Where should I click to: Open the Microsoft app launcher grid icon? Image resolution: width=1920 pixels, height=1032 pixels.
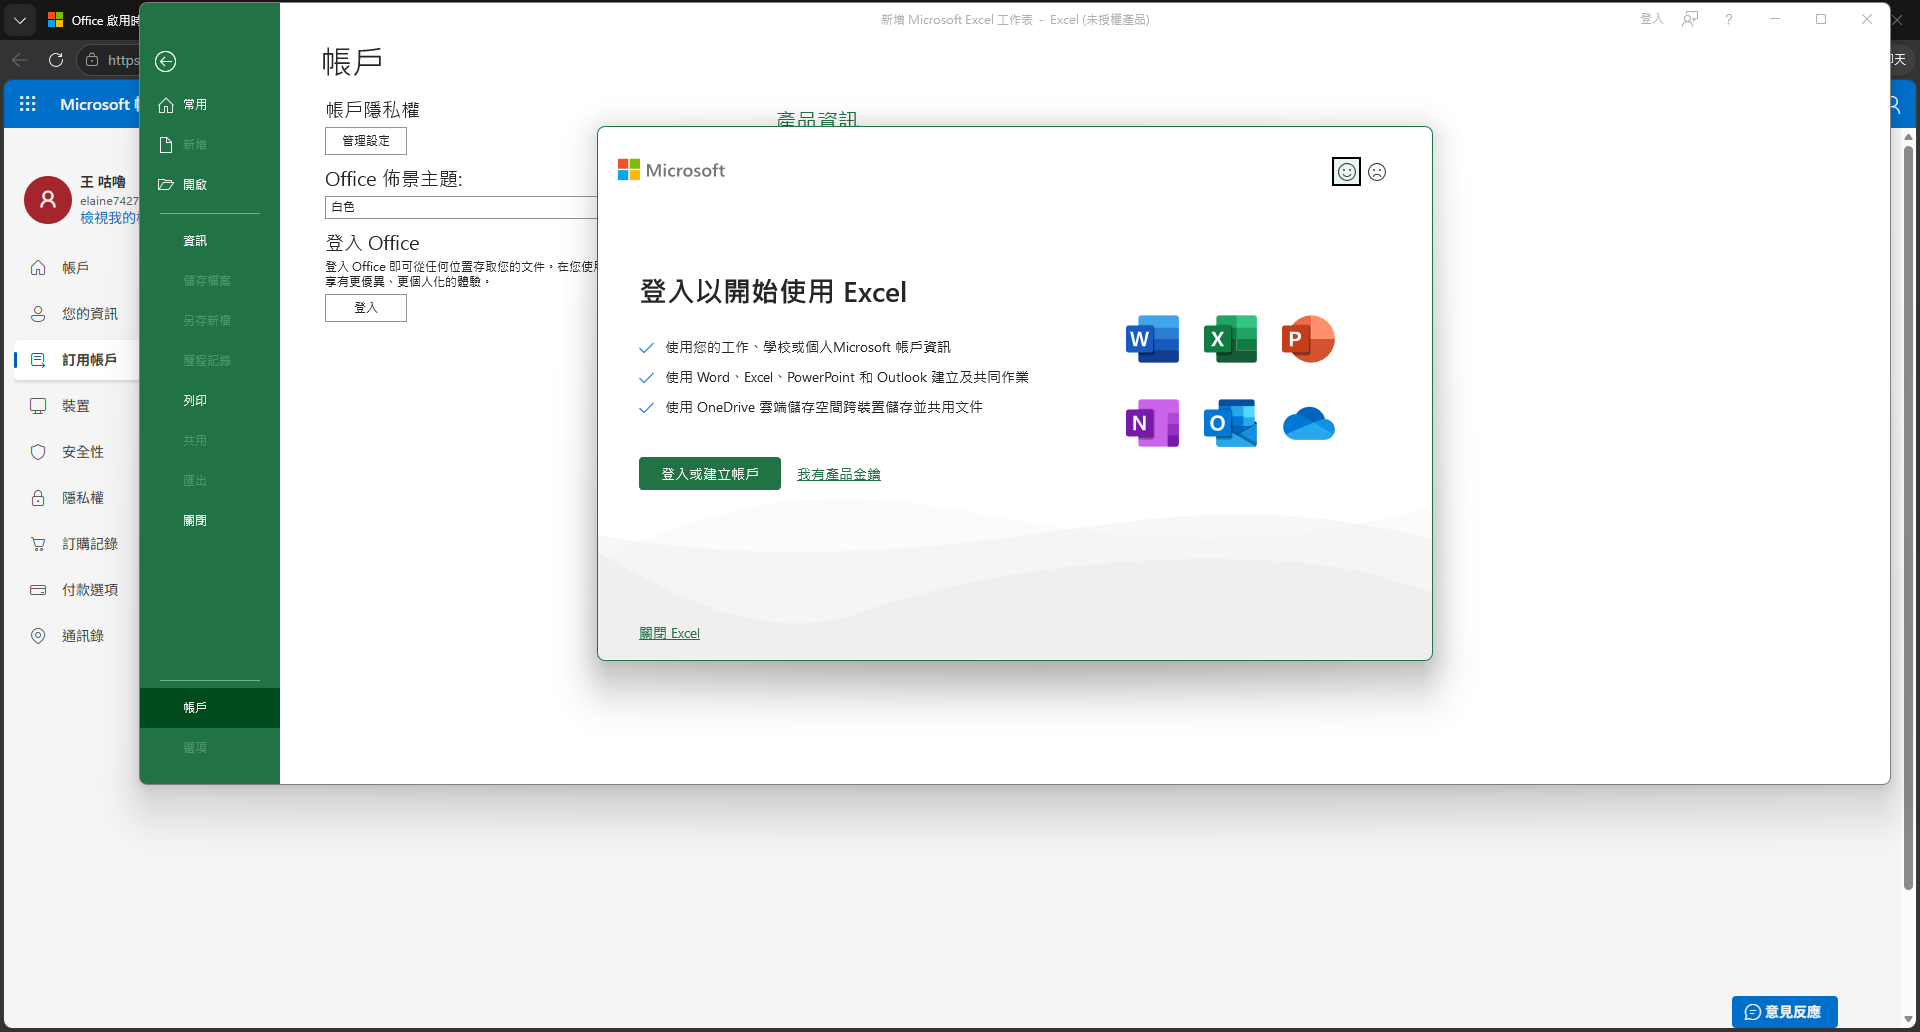[x=27, y=104]
